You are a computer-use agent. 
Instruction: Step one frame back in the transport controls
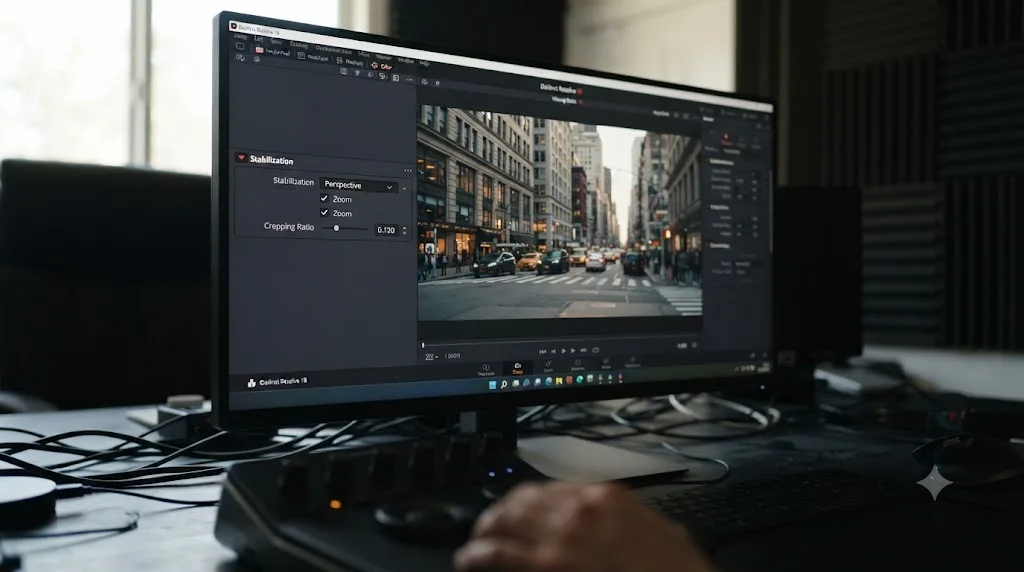(x=553, y=351)
